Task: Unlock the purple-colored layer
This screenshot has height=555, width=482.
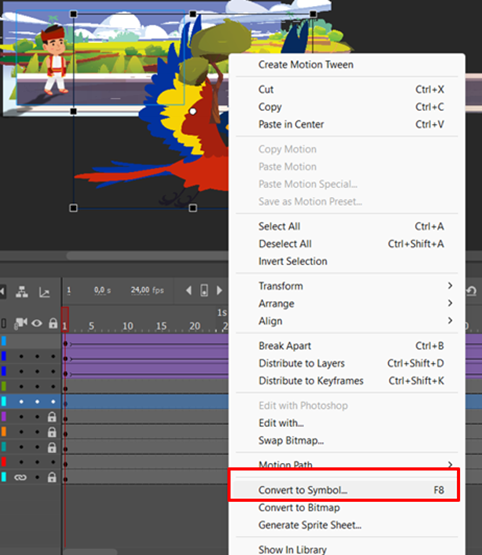Action: pos(52,417)
